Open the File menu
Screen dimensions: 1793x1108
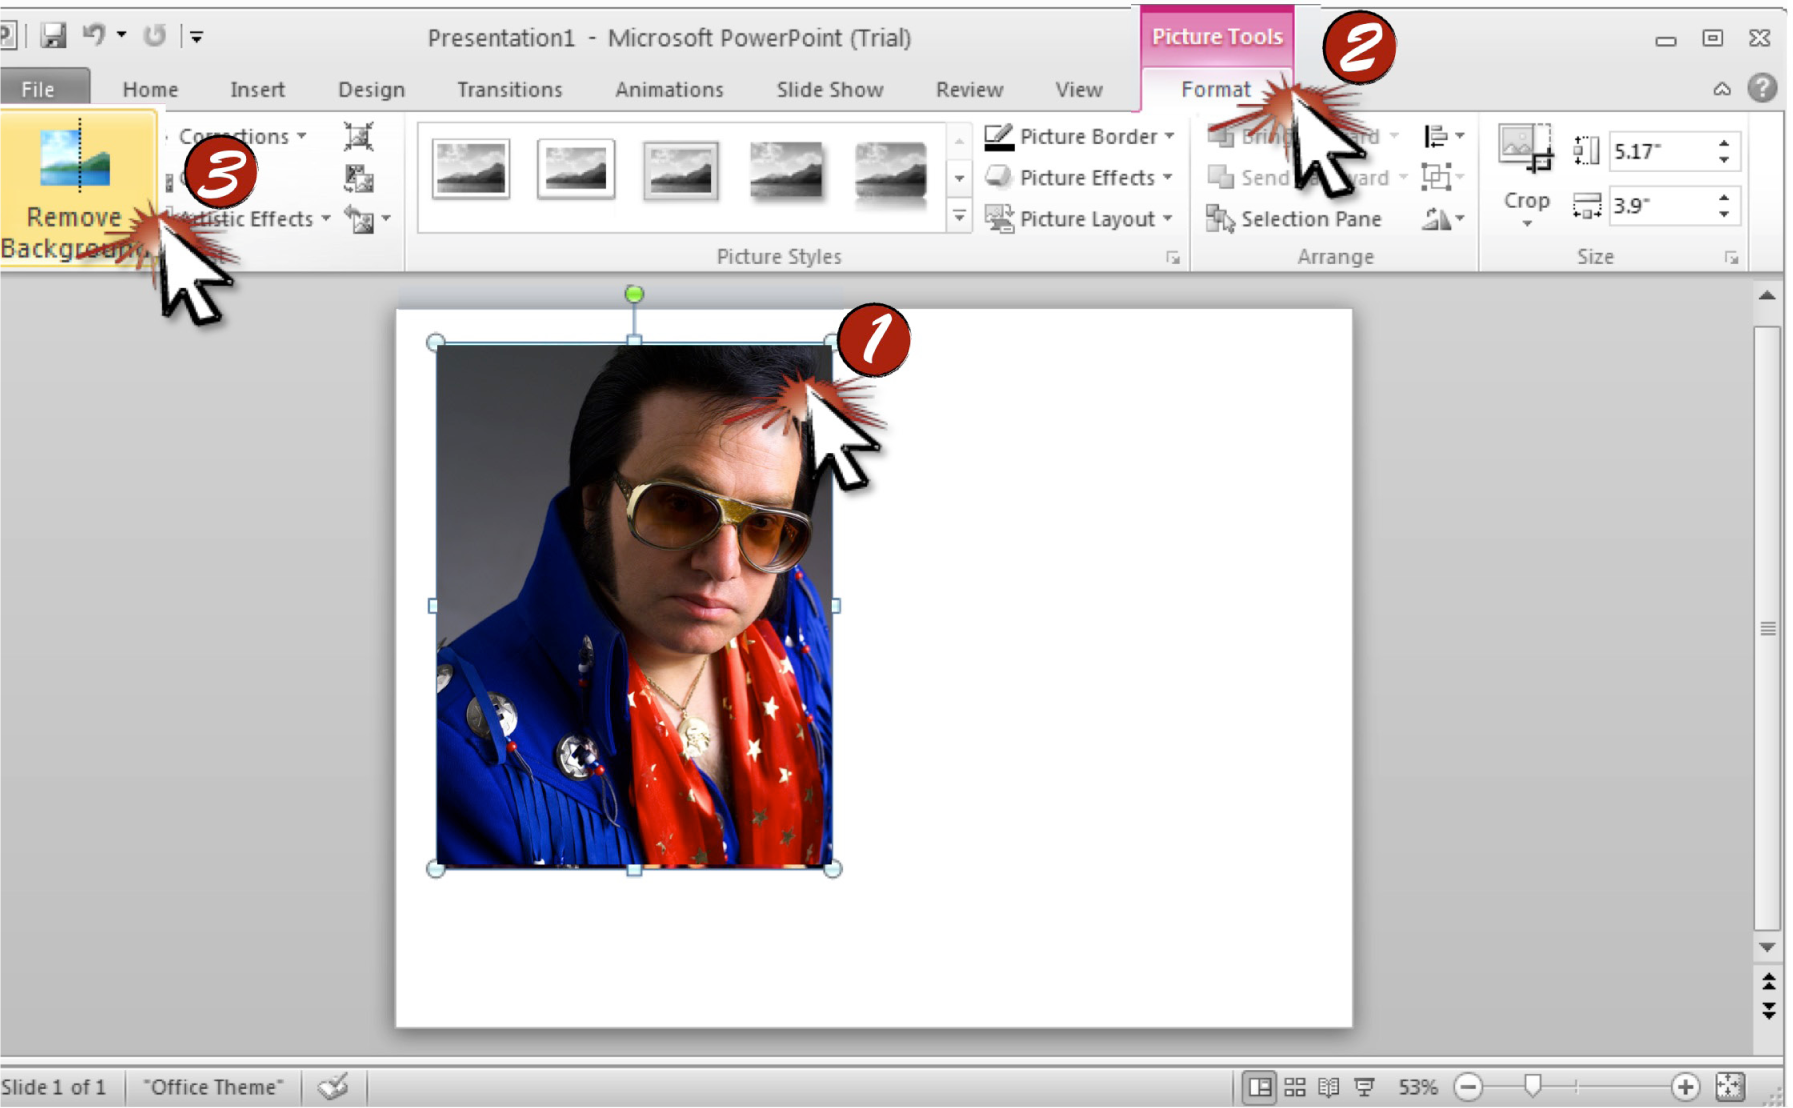point(40,89)
